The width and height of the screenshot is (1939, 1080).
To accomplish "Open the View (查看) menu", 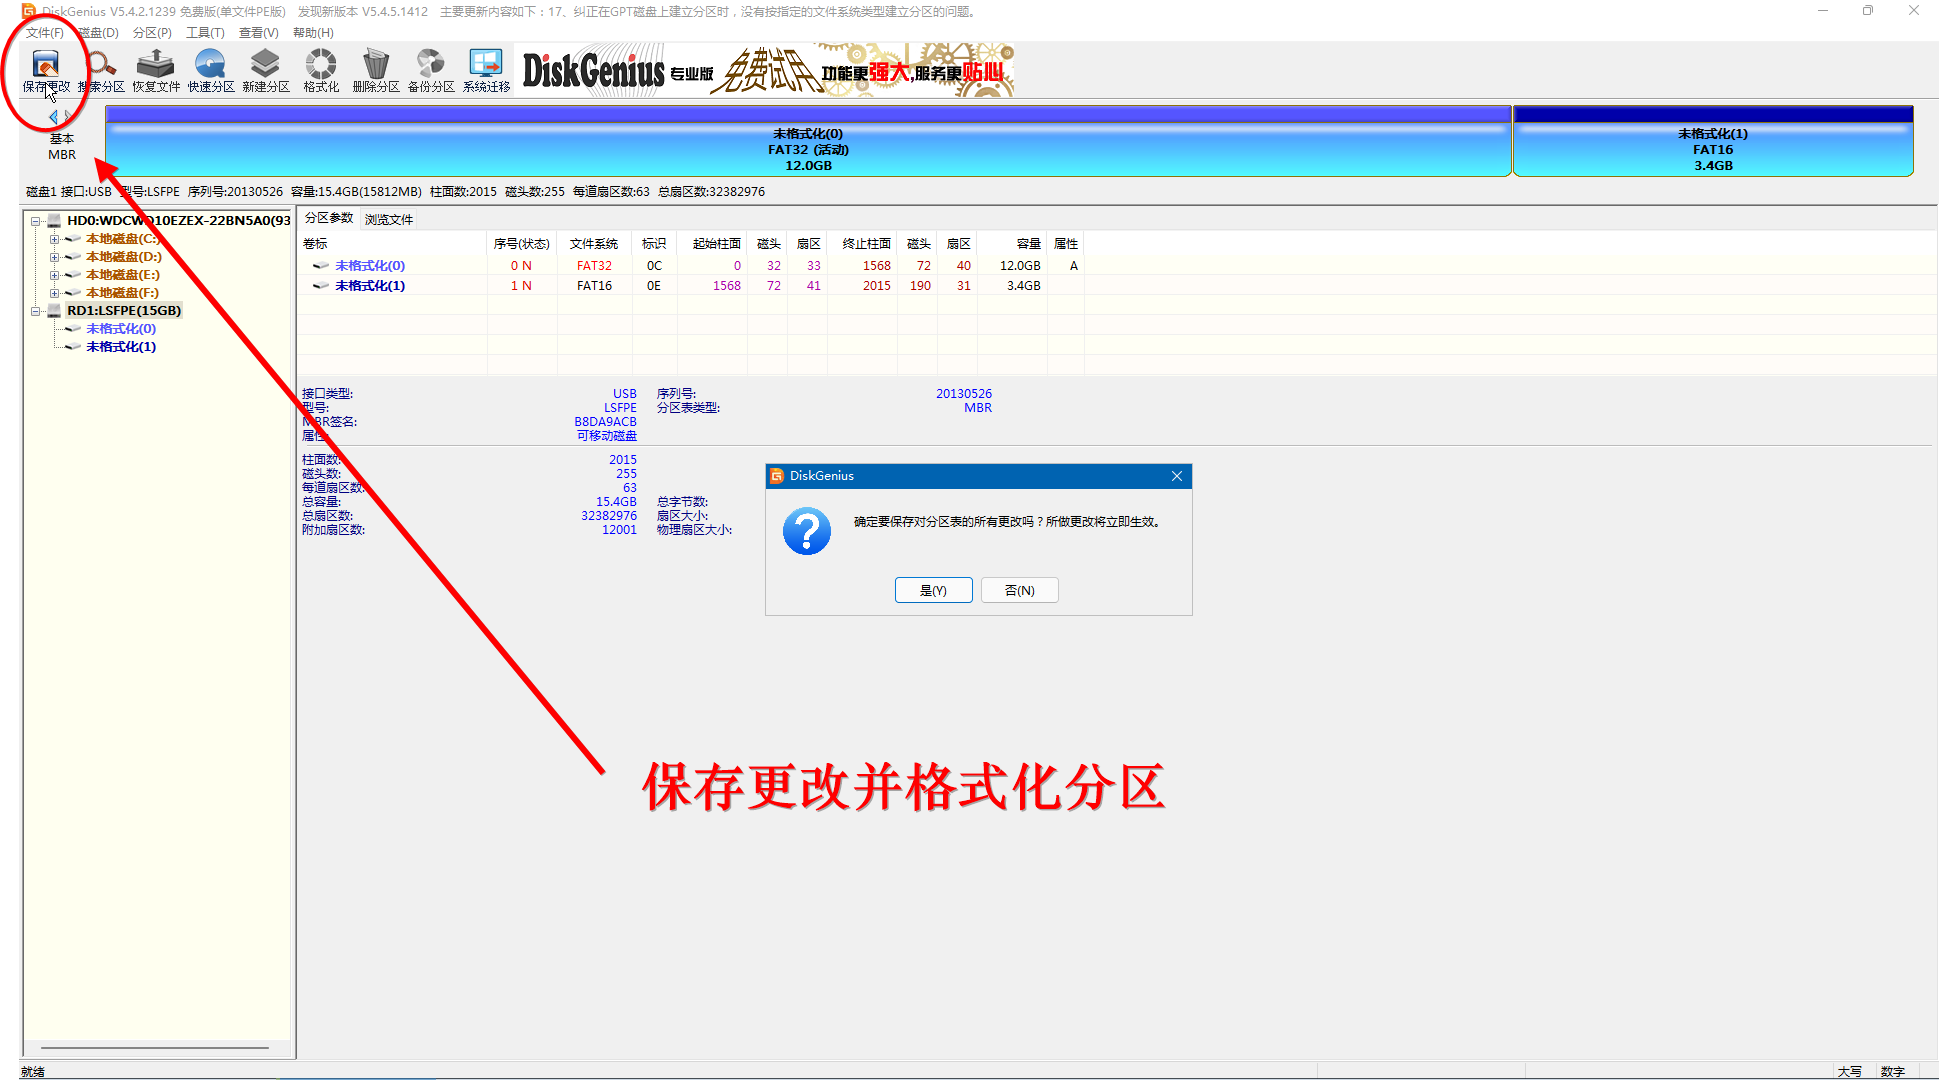I will (x=258, y=33).
